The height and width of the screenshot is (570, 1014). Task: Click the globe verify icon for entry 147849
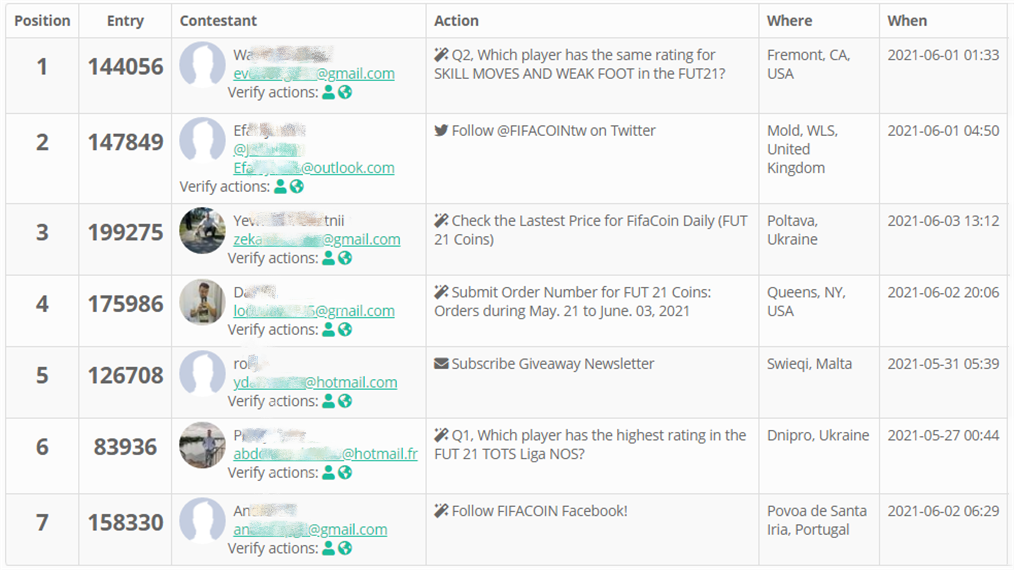coord(297,186)
